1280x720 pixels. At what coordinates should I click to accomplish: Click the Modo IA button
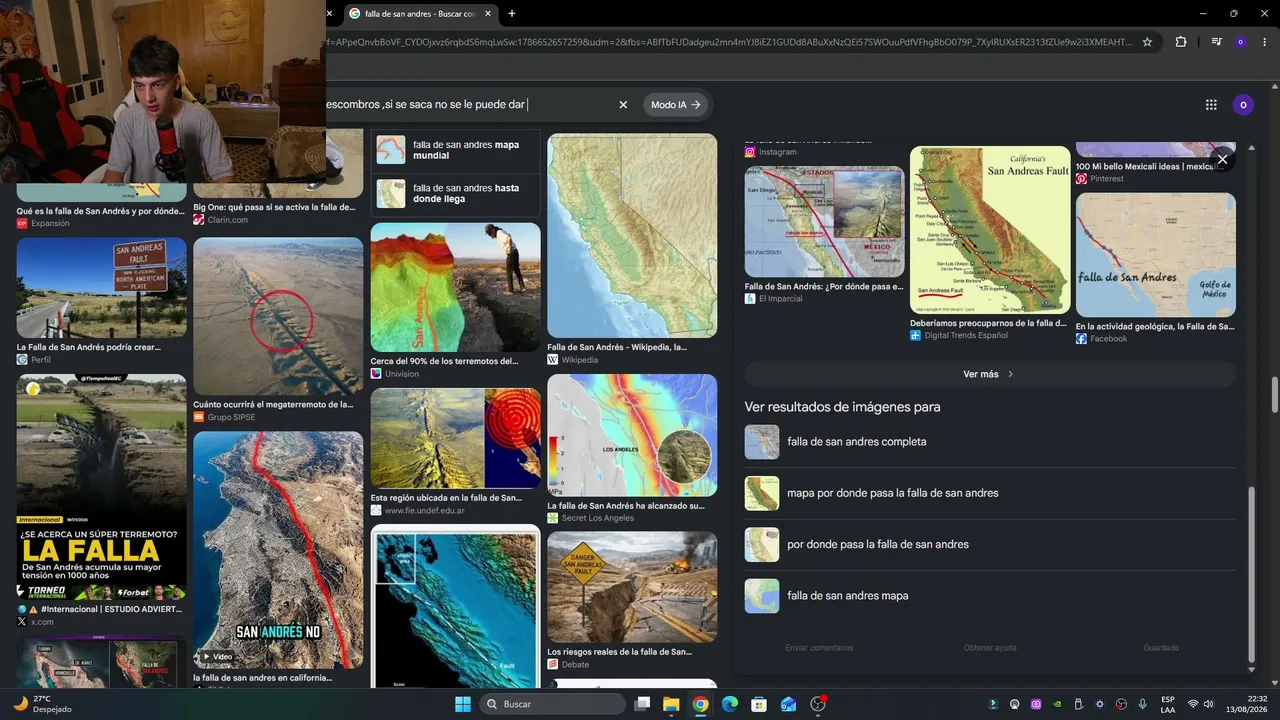[675, 104]
